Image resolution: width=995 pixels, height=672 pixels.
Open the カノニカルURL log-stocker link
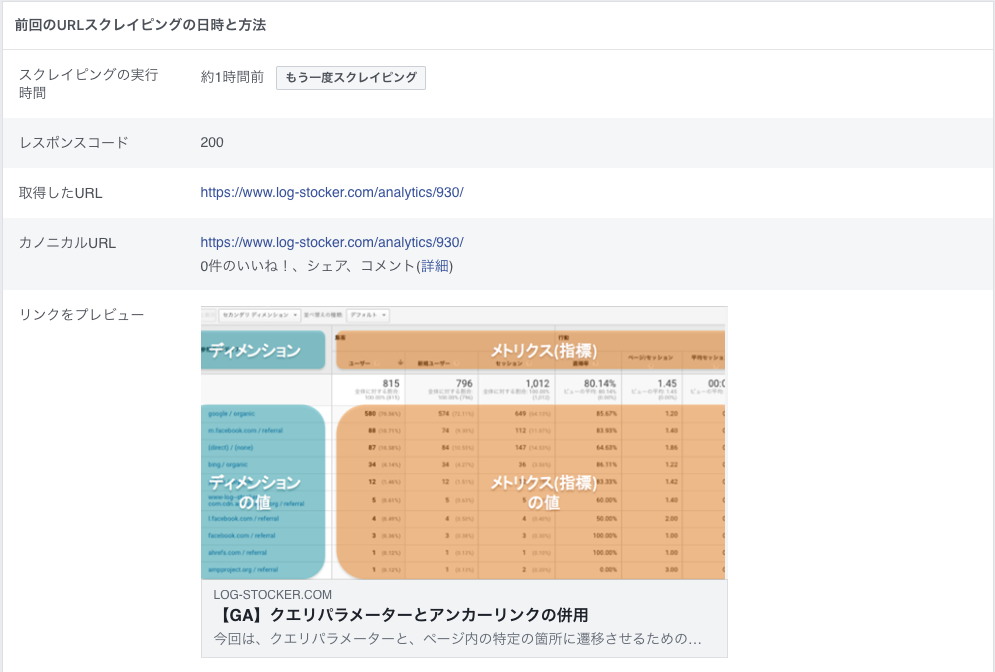332,242
